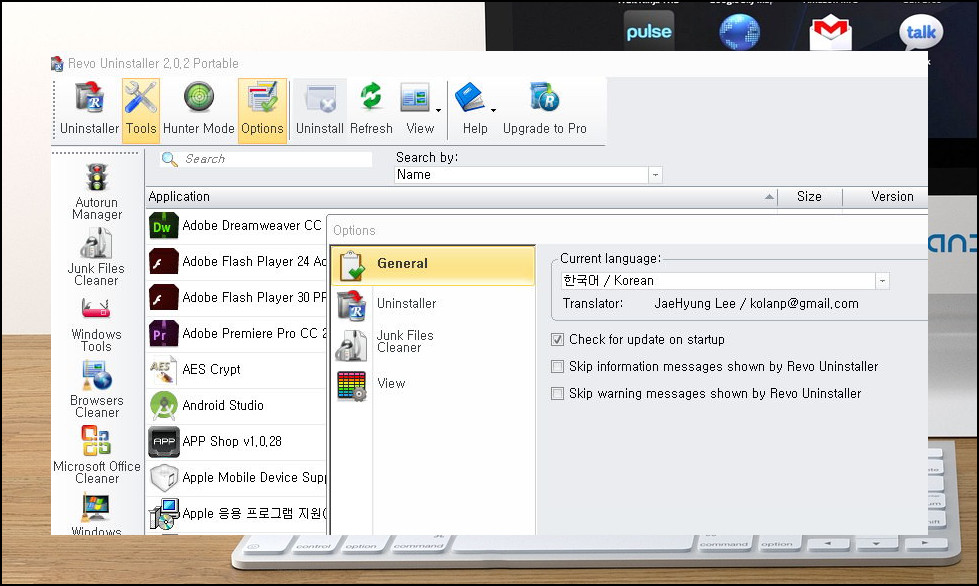Open Browsers Cleaner in sidebar
Viewport: 979px width, 586px height.
pos(97,390)
